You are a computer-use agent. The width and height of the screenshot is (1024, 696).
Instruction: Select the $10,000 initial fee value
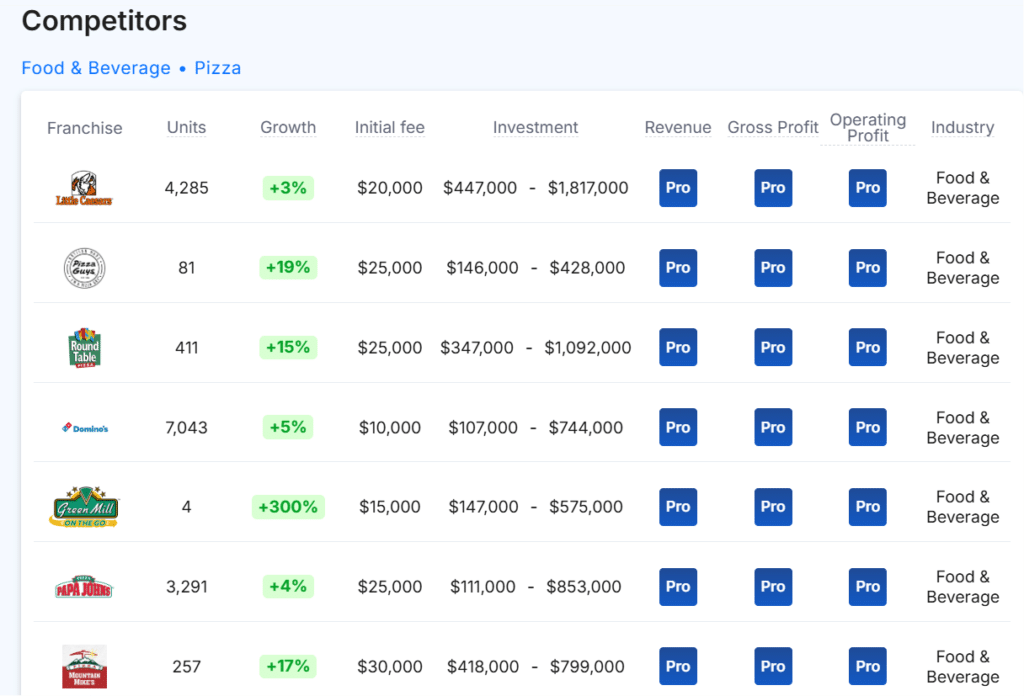click(x=390, y=428)
